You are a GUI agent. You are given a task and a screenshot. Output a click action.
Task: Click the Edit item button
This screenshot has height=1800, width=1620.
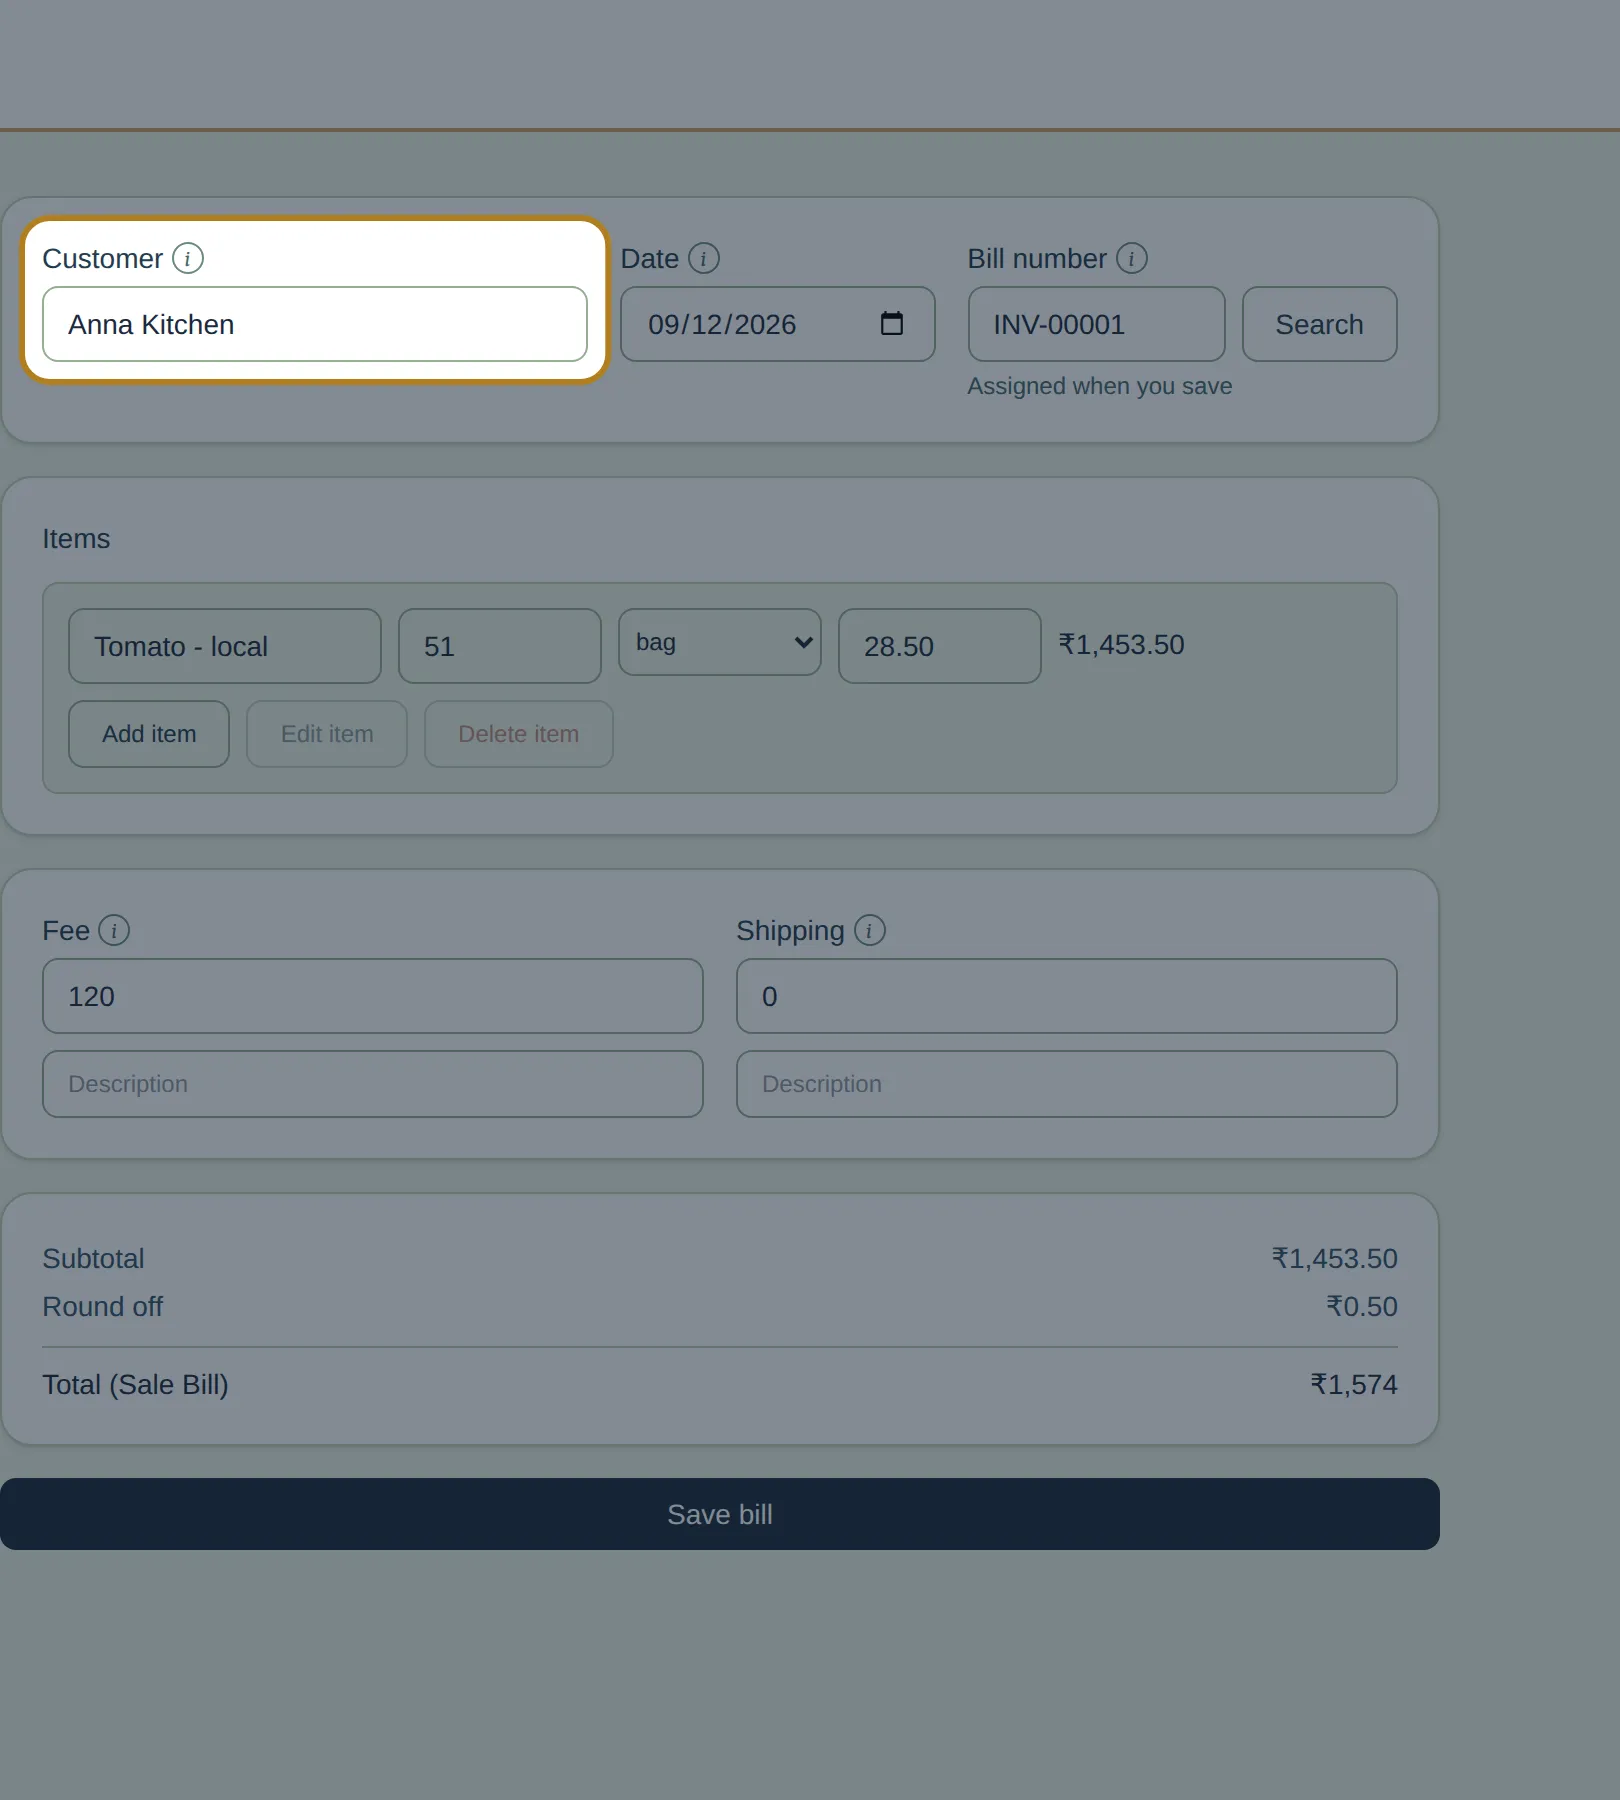(x=327, y=734)
